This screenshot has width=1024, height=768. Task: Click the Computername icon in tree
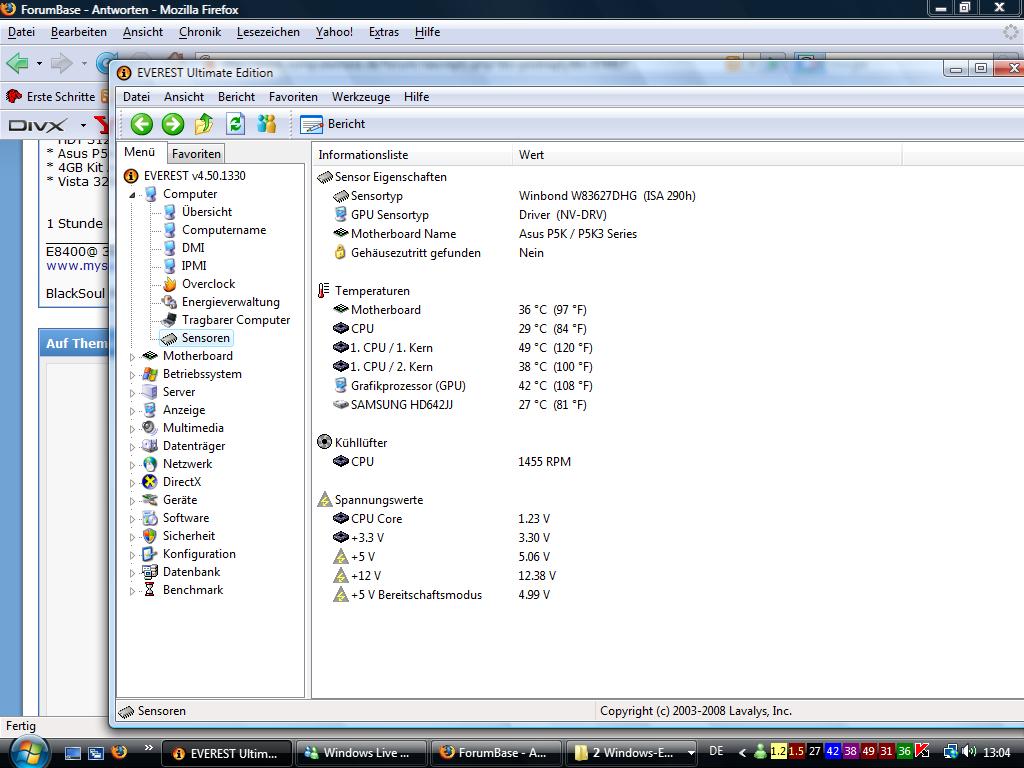170,230
